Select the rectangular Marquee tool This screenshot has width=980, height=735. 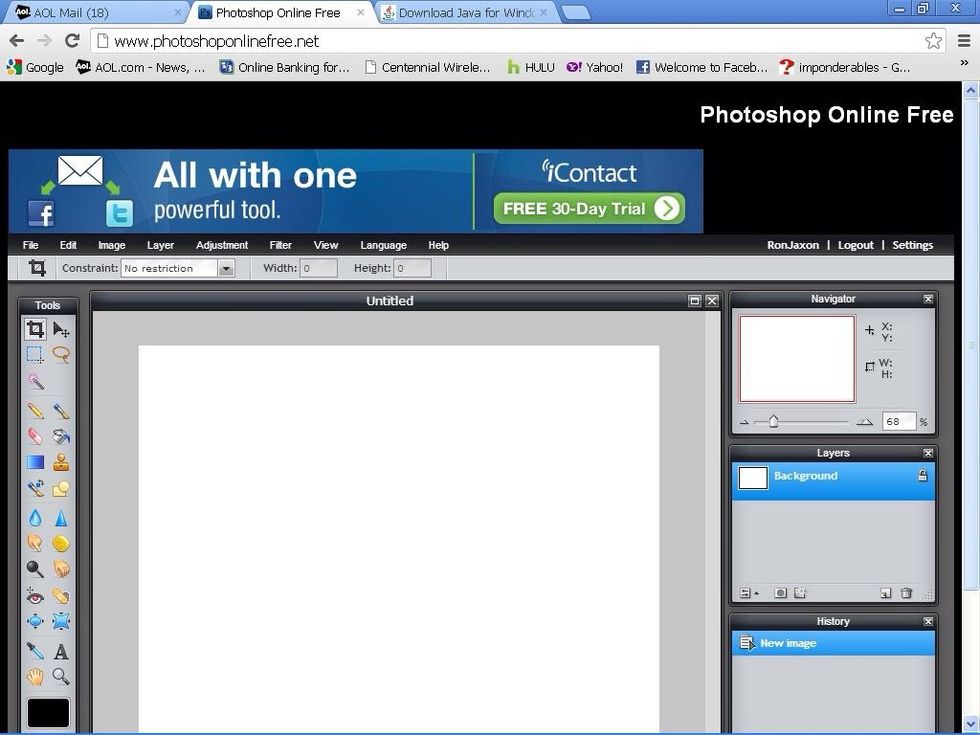tap(36, 354)
